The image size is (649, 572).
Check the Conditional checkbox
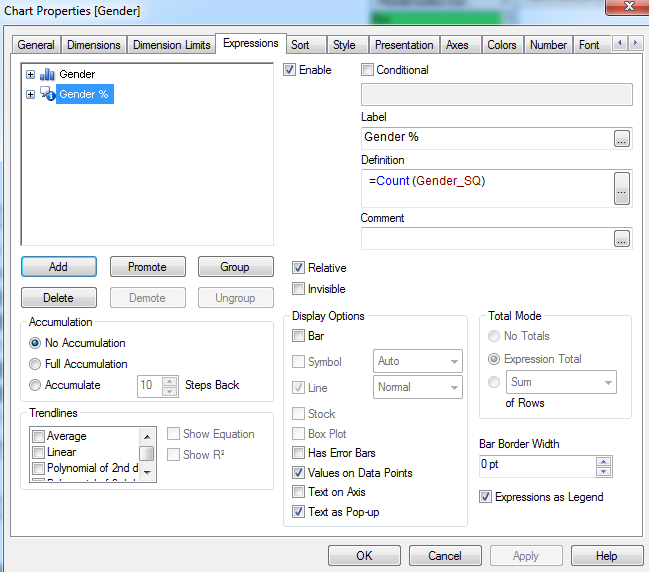[x=367, y=70]
